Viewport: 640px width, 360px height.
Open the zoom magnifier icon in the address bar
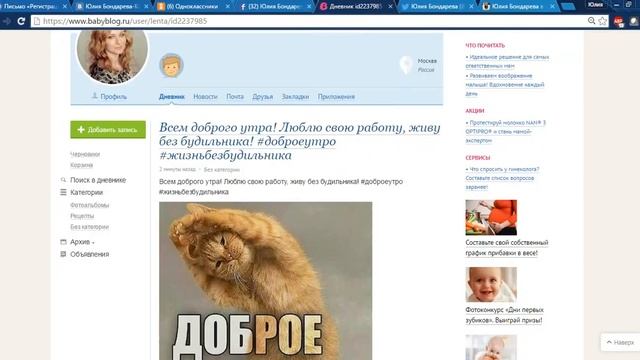pos(591,21)
